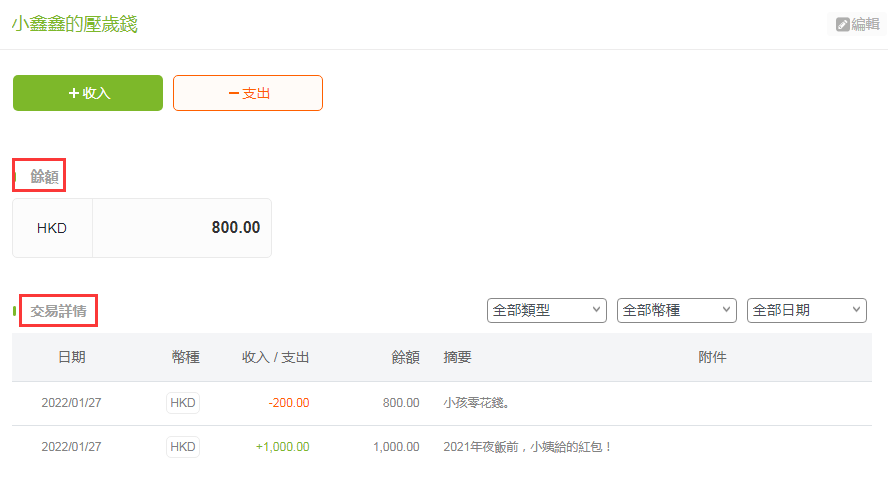The width and height of the screenshot is (888, 483).
Task: Select the 小姨給的紅包 transaction summary
Action: (527, 447)
